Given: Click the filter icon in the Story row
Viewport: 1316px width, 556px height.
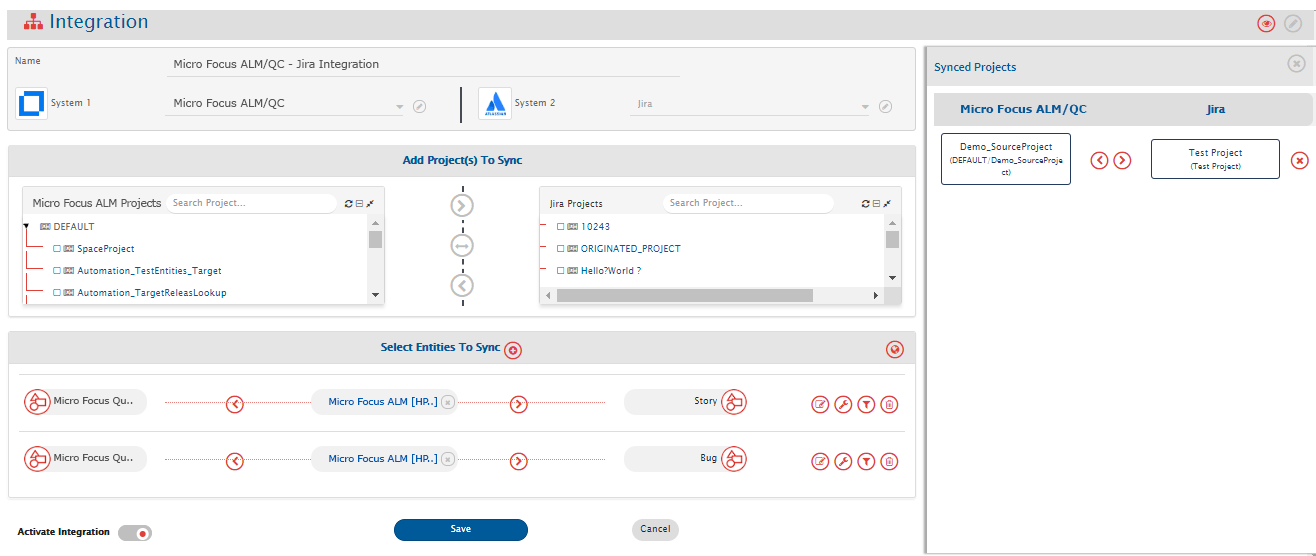Looking at the screenshot, I should (x=866, y=405).
